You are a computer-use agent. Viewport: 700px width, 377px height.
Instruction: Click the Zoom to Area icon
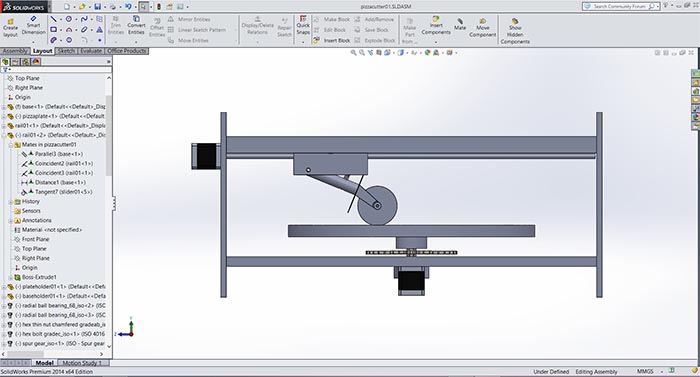pos(362,53)
